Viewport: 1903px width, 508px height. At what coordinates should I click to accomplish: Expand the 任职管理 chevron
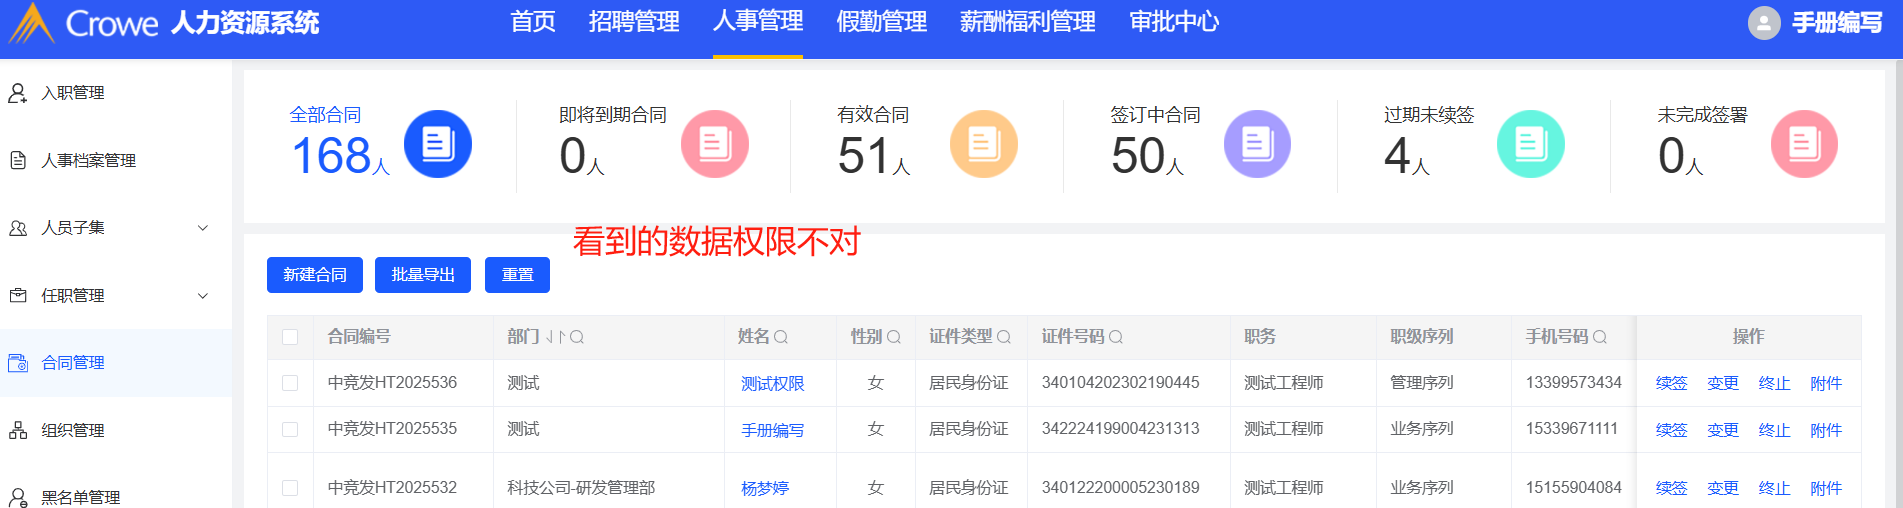(203, 295)
